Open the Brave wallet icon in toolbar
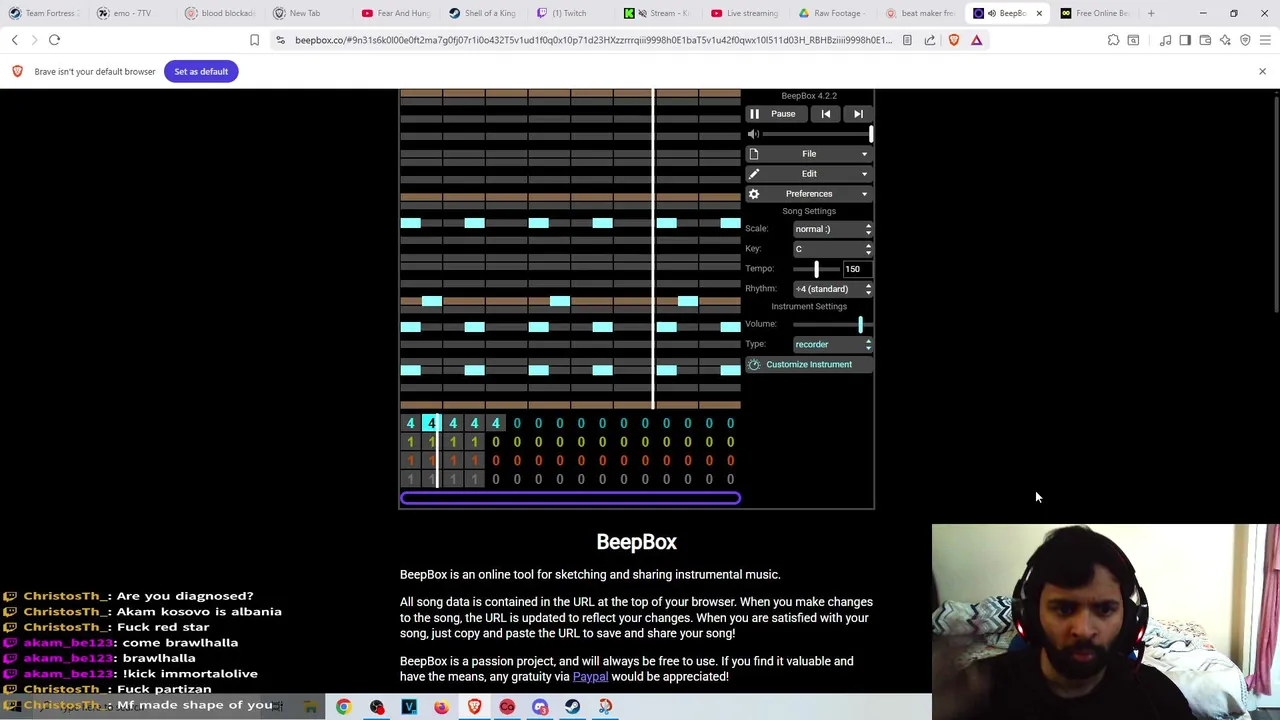The image size is (1280, 720). click(x=1205, y=40)
